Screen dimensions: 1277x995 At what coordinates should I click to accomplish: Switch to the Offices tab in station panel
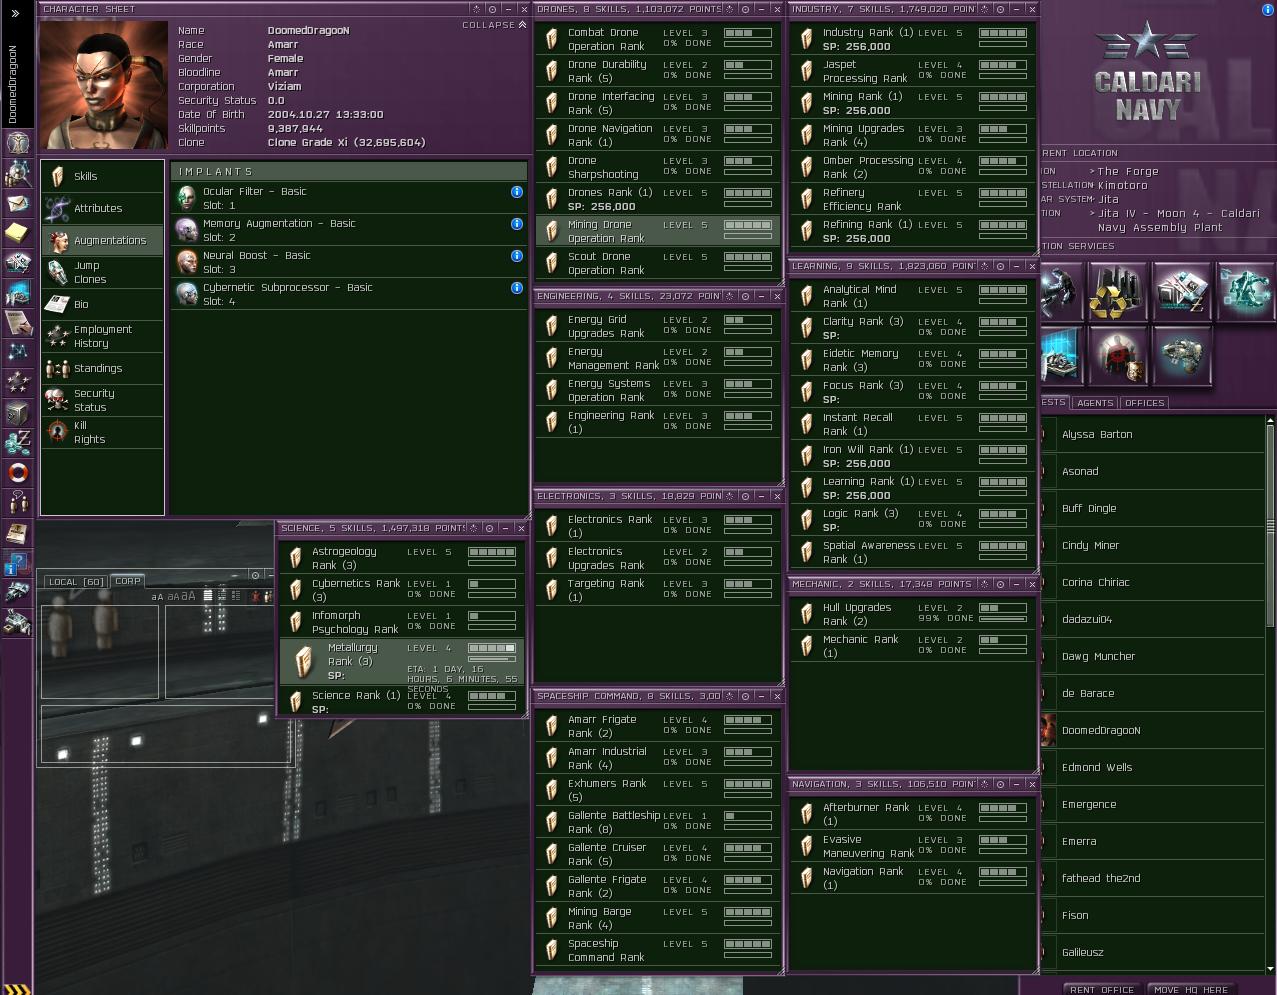[x=1144, y=403]
